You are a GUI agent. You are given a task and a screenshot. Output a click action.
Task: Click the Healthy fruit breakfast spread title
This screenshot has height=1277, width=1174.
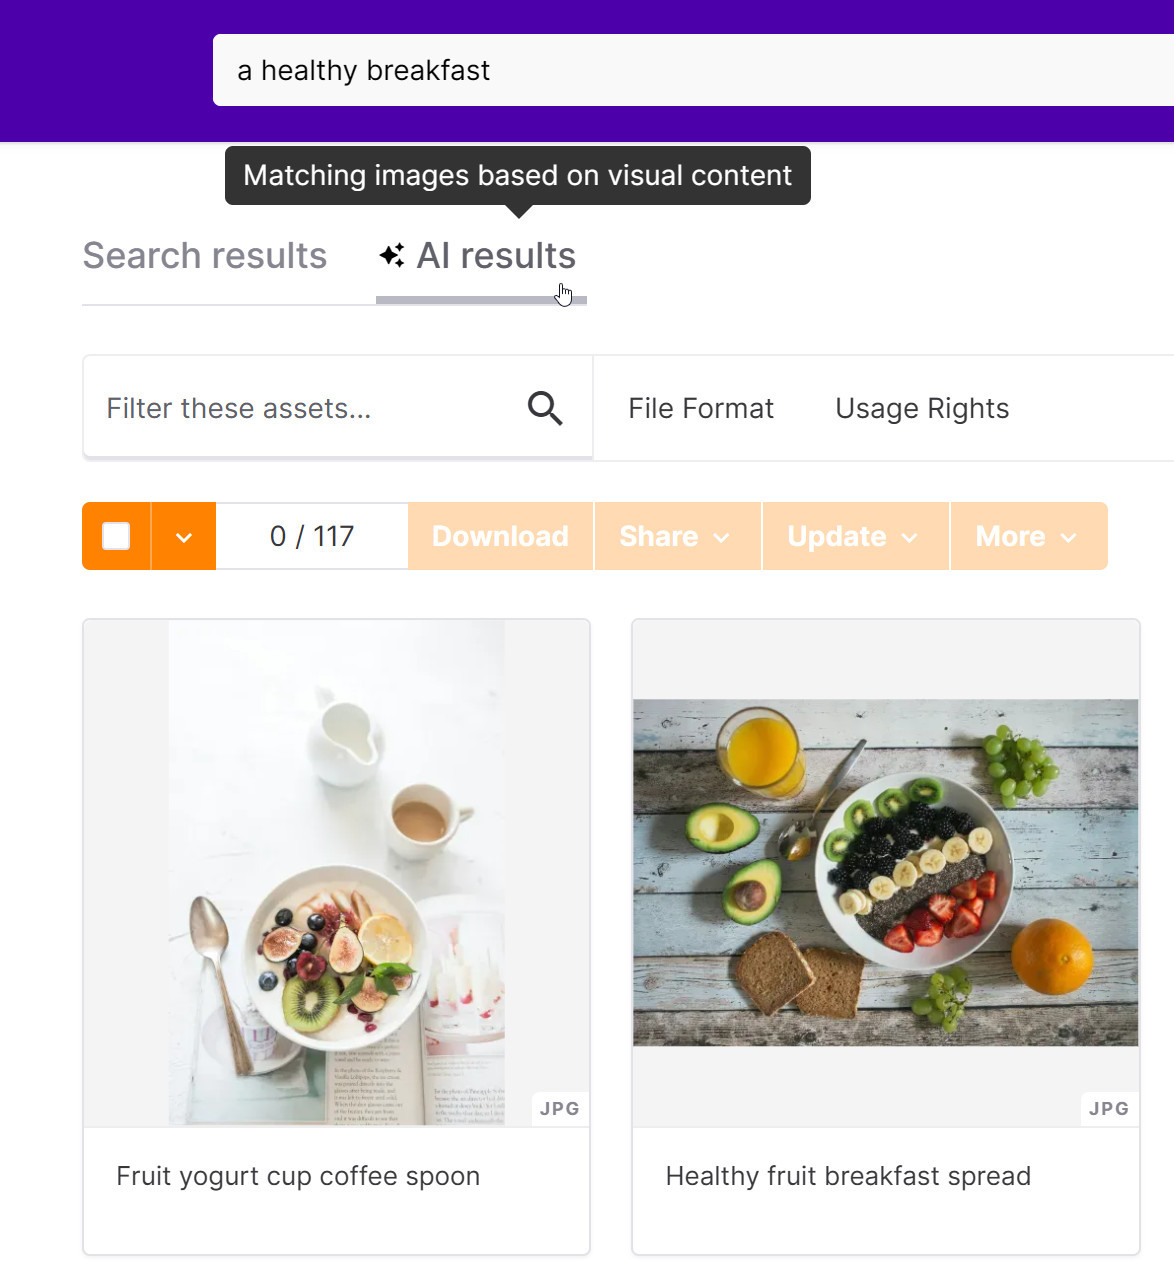(848, 1176)
